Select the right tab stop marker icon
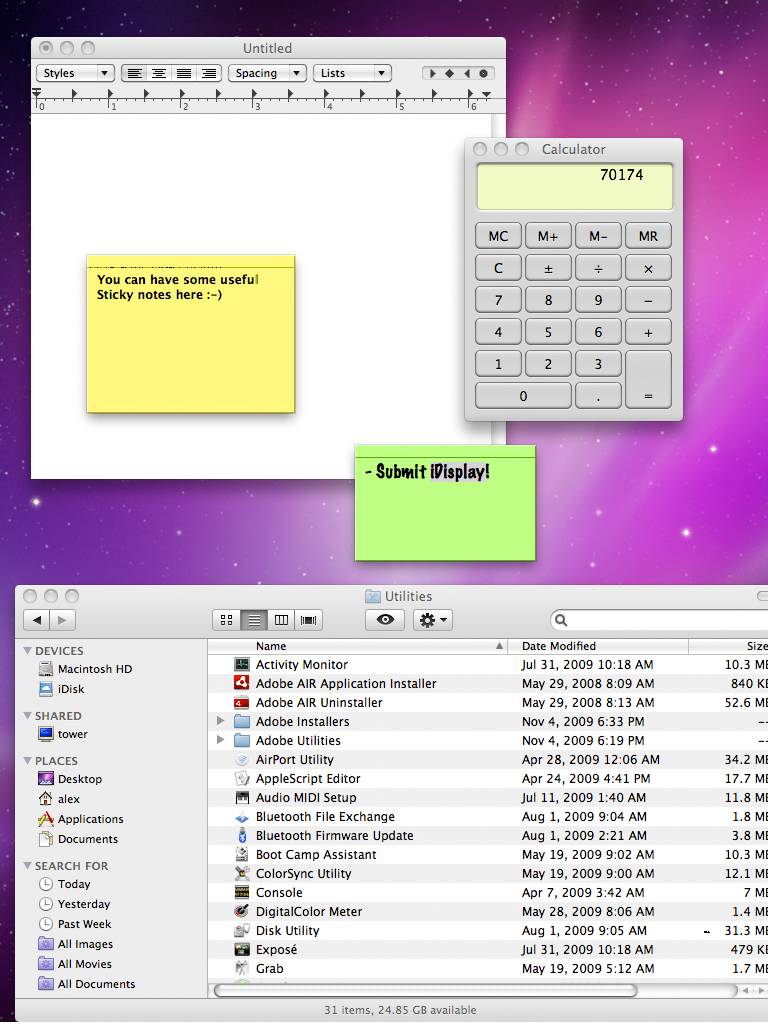The height and width of the screenshot is (1024, 768). click(x=466, y=73)
